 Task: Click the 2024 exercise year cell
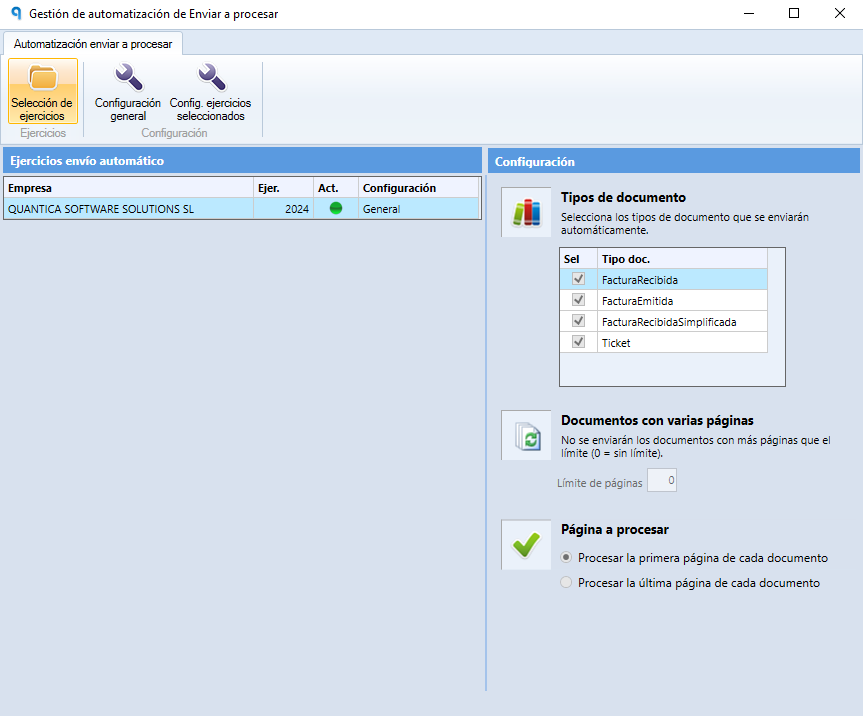283,209
